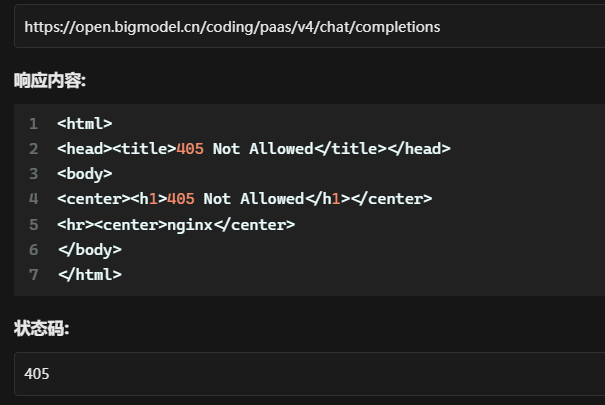605x405 pixels.
Task: Click the h1 405 Not Allowed line
Action: point(245,199)
